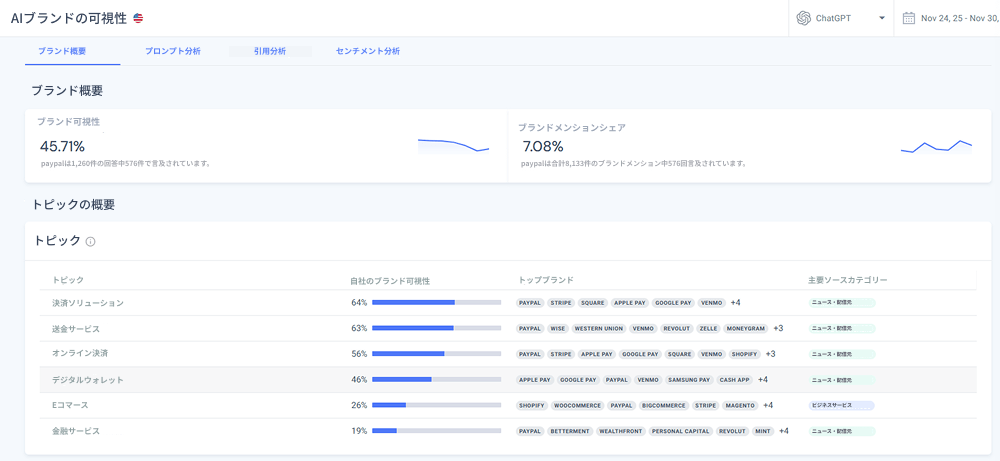
Task: Click WISE brand tag
Action: coord(557,328)
